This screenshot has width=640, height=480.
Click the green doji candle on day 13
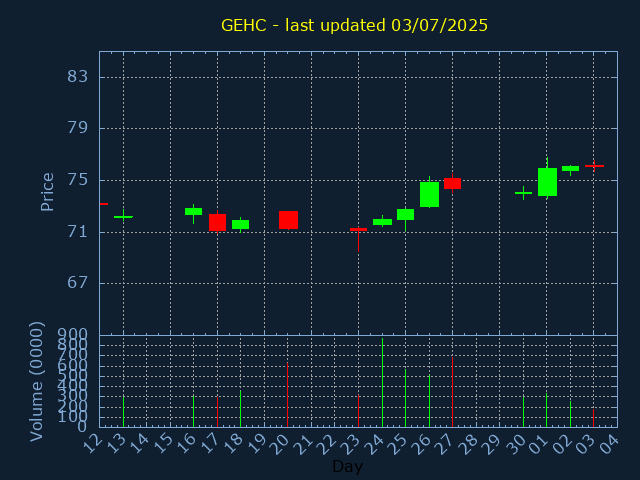tap(123, 216)
